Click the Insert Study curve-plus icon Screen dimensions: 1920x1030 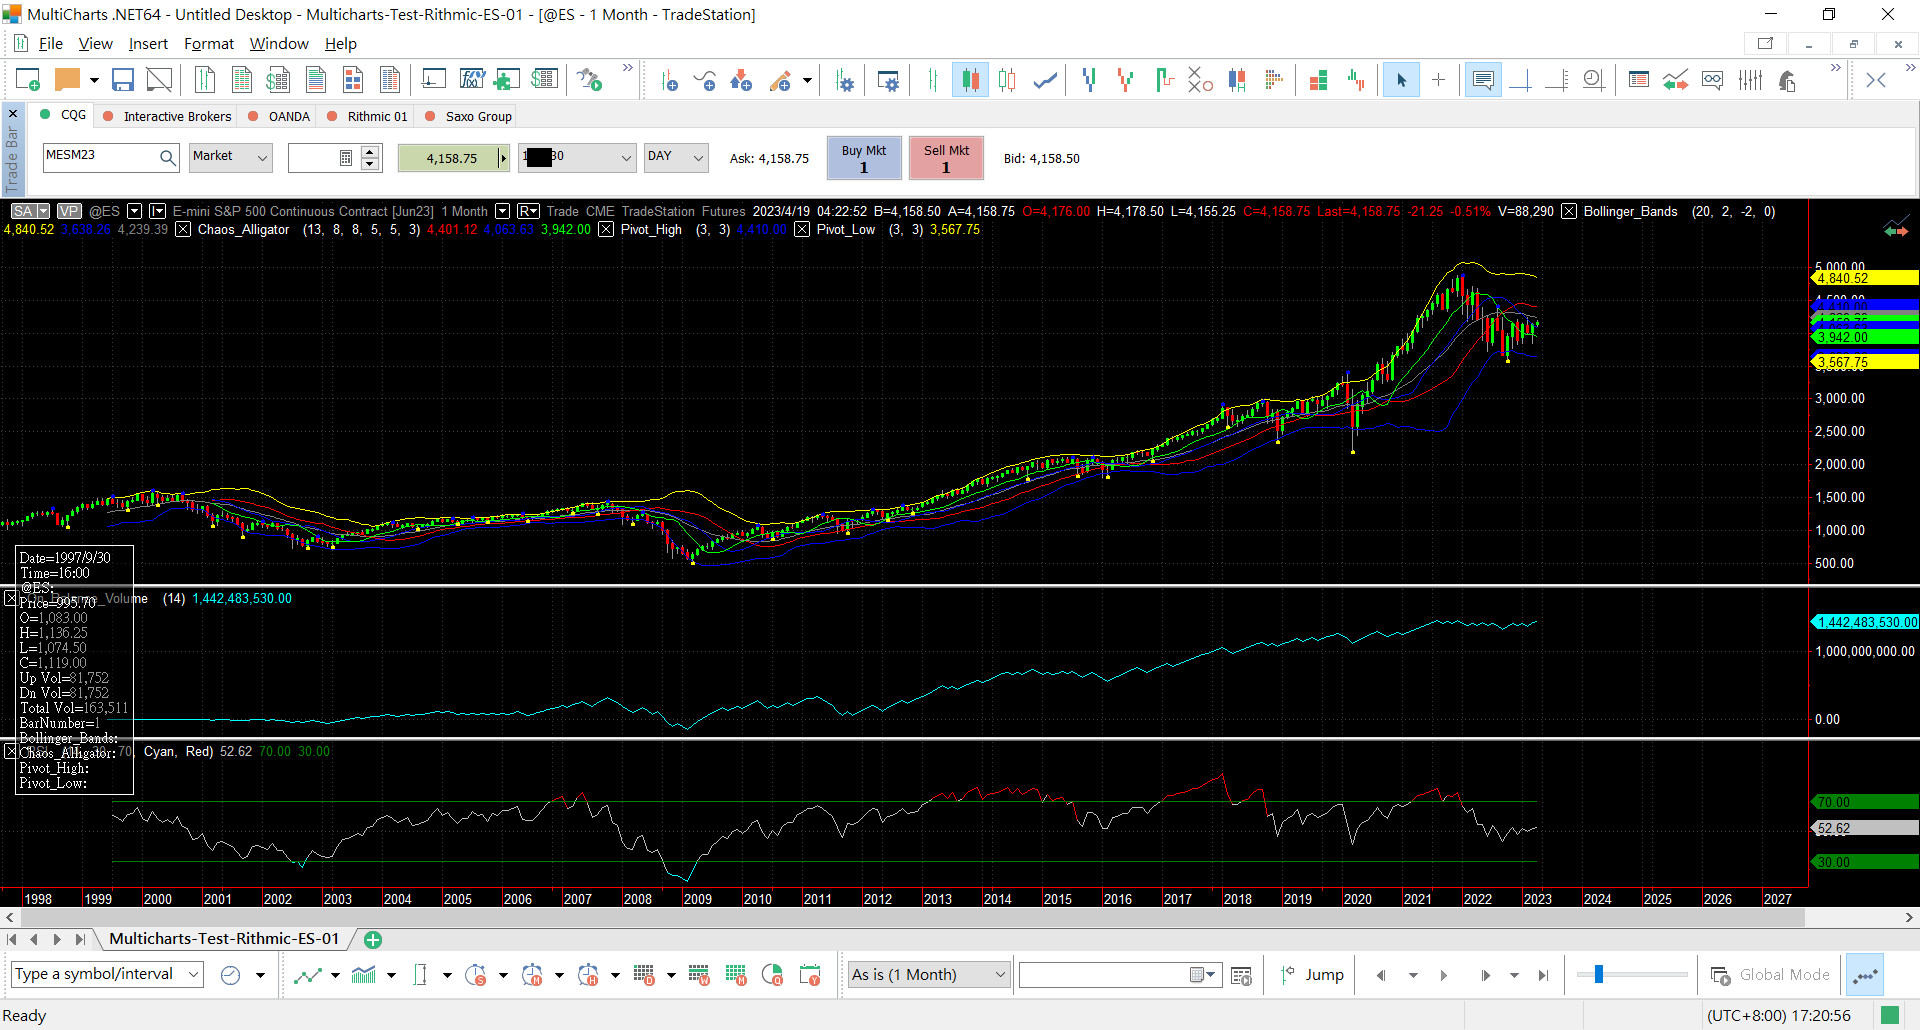[x=705, y=81]
